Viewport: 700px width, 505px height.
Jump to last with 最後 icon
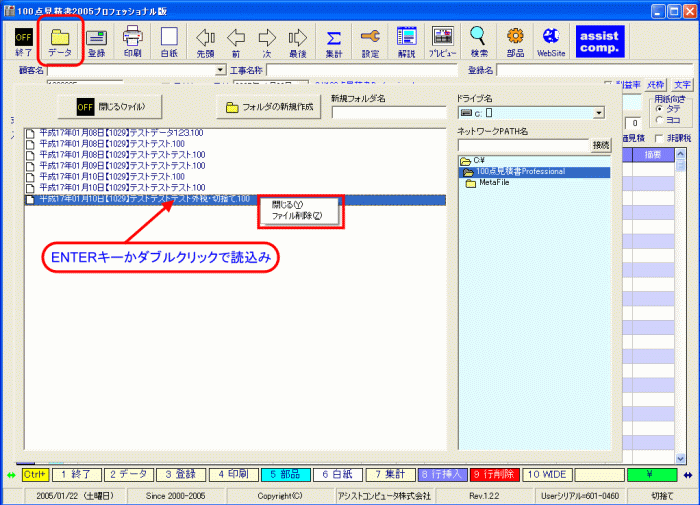click(298, 42)
